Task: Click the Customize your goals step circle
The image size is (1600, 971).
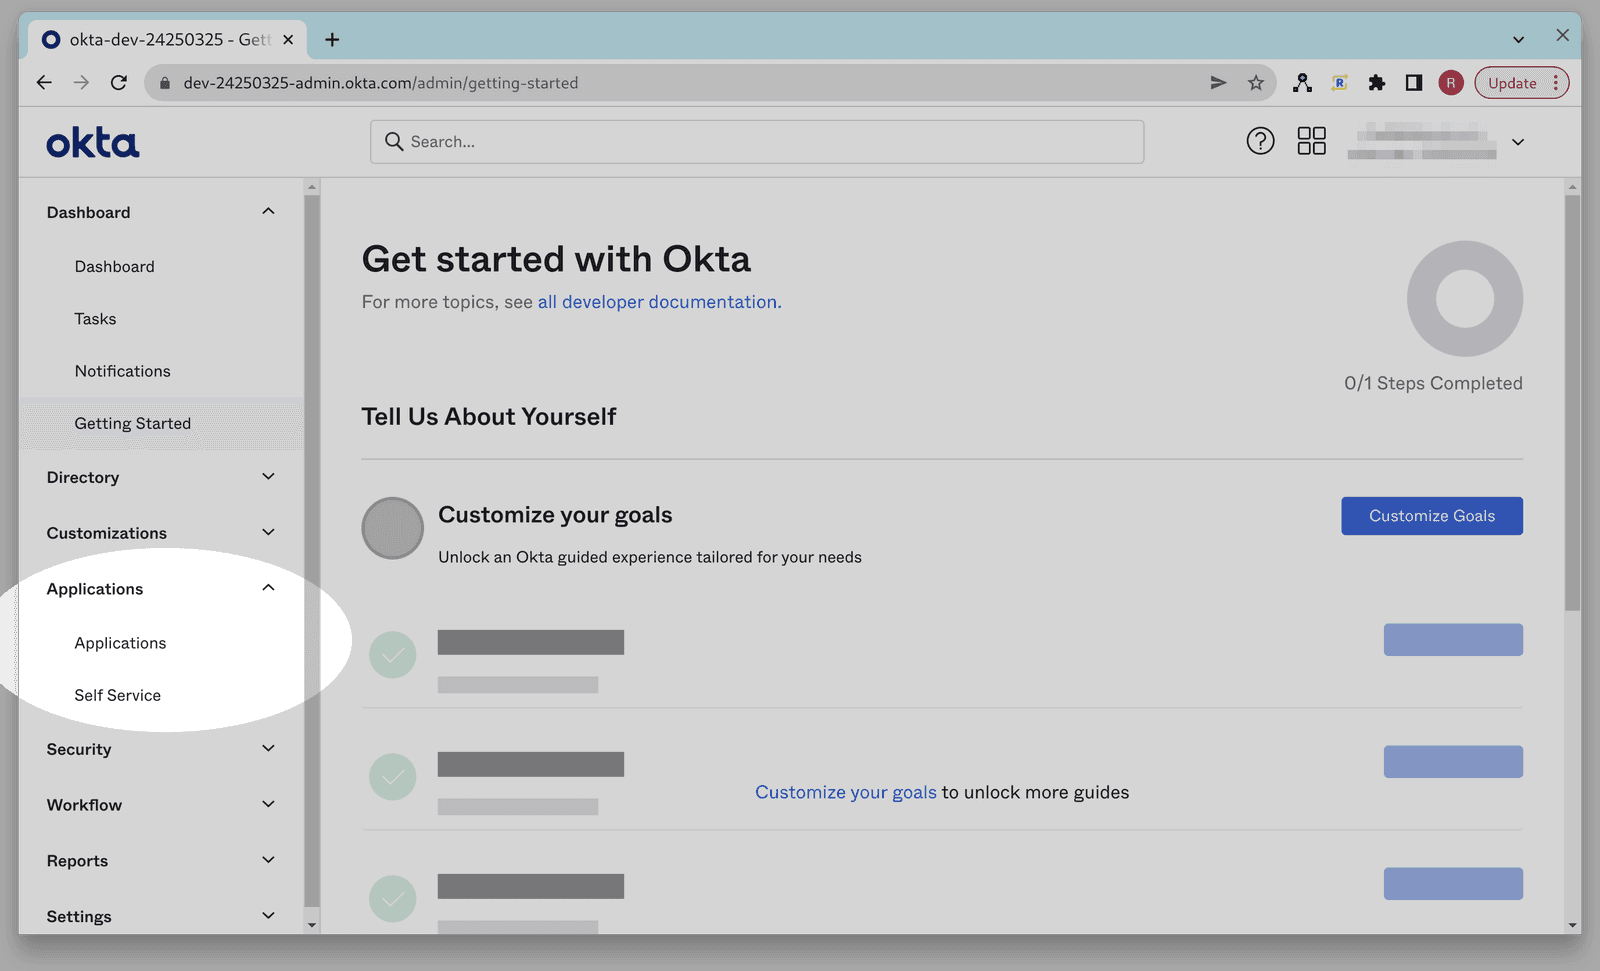Action: [392, 528]
